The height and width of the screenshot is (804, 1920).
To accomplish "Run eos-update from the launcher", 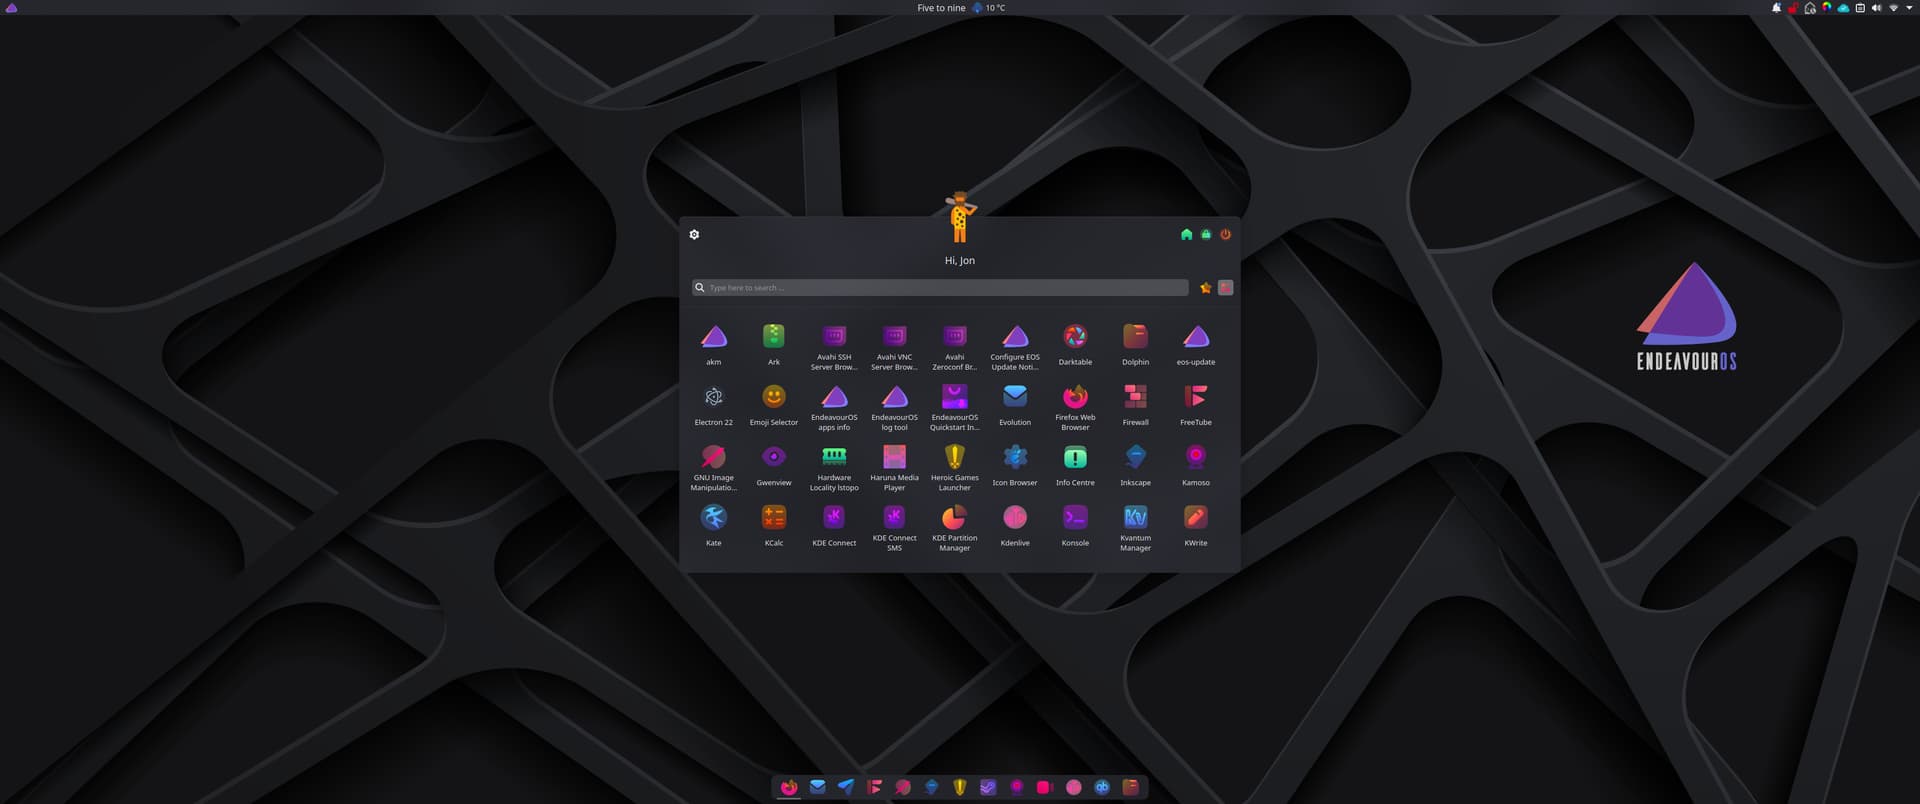I will pos(1196,346).
